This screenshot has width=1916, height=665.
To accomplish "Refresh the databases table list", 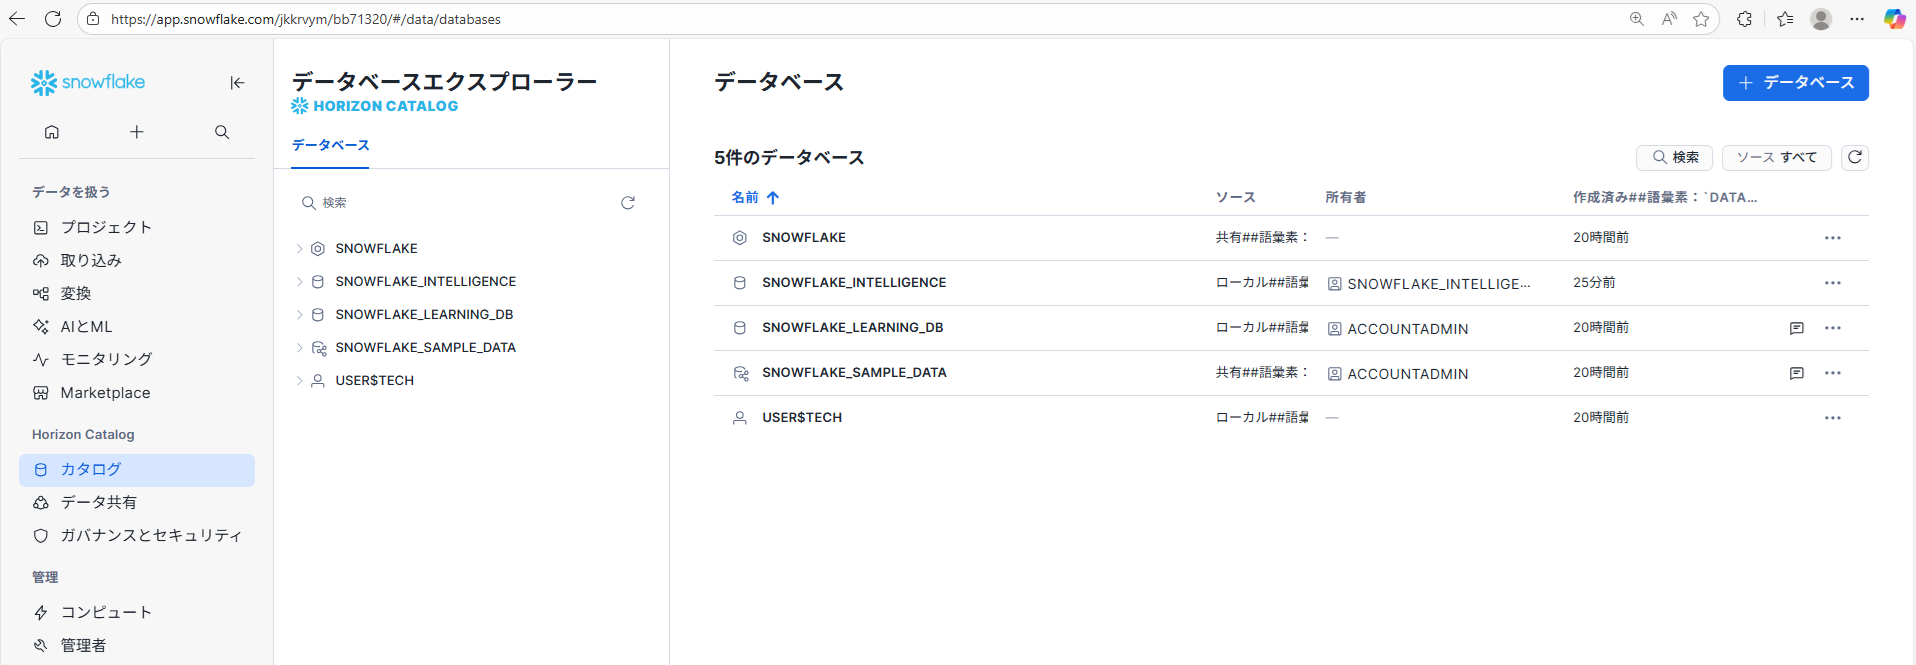I will click(1855, 157).
